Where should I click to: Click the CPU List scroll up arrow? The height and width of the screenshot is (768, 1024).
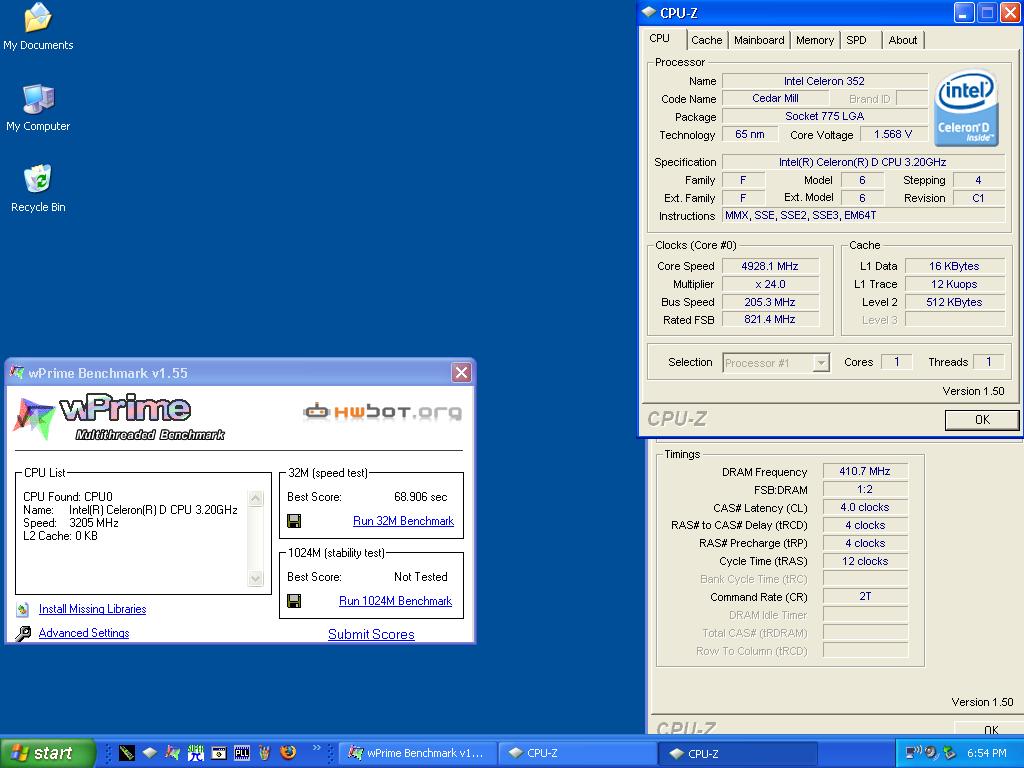click(256, 499)
